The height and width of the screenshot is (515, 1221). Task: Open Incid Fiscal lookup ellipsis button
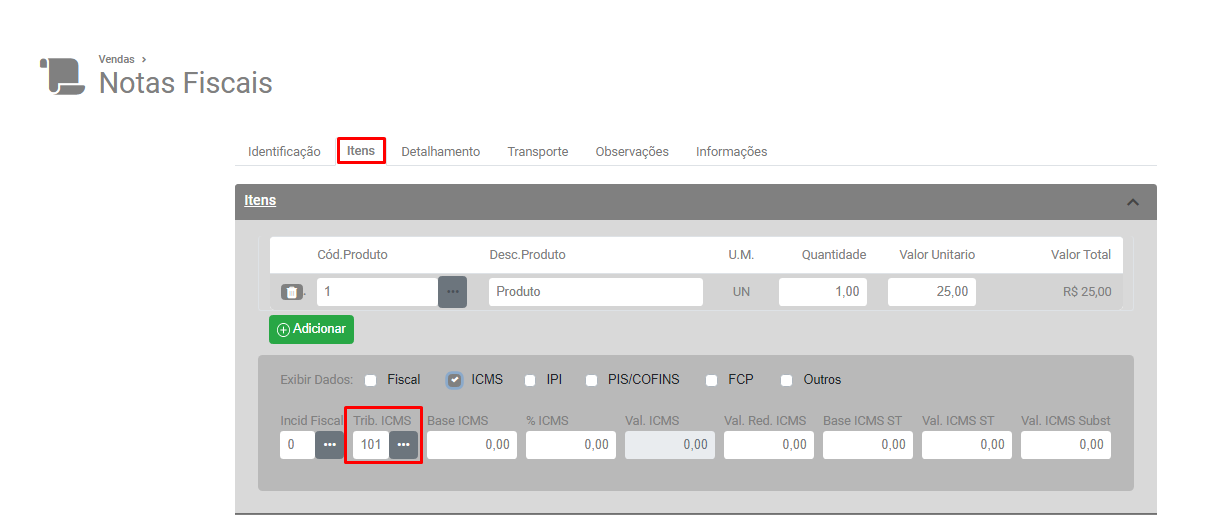(329, 445)
